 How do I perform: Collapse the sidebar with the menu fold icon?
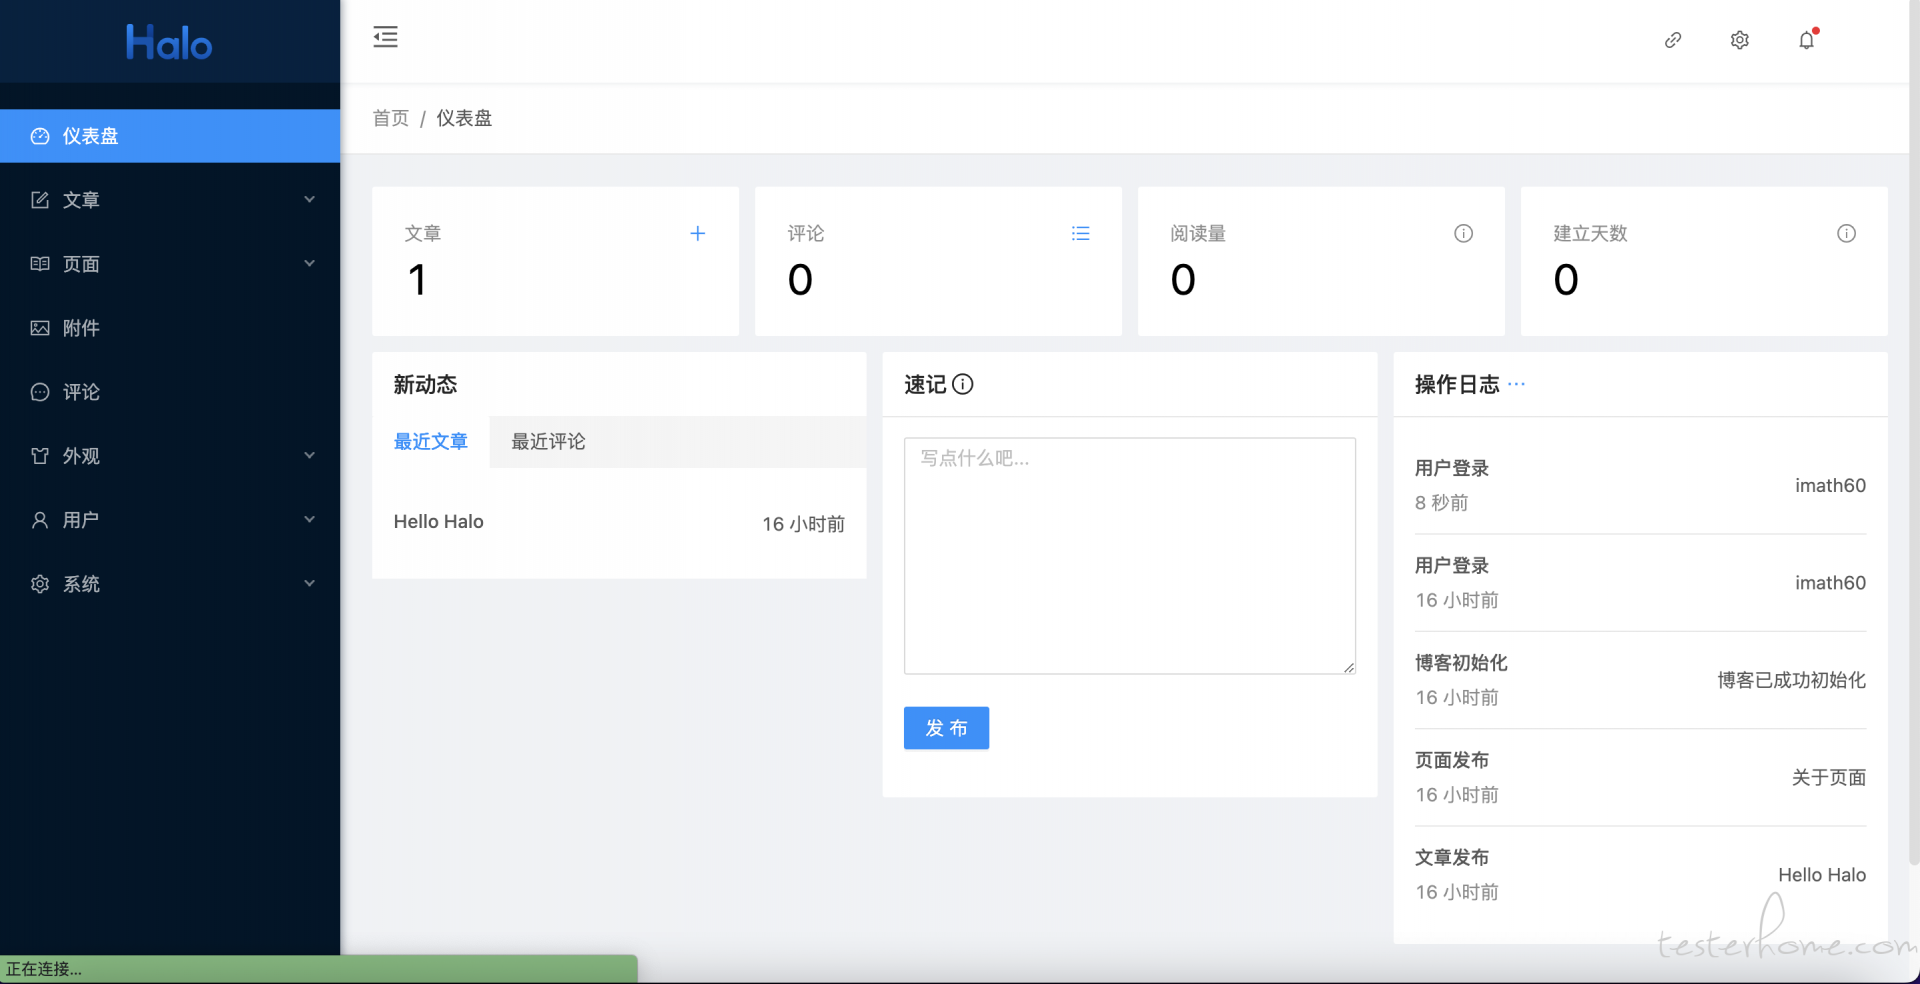coord(386,37)
